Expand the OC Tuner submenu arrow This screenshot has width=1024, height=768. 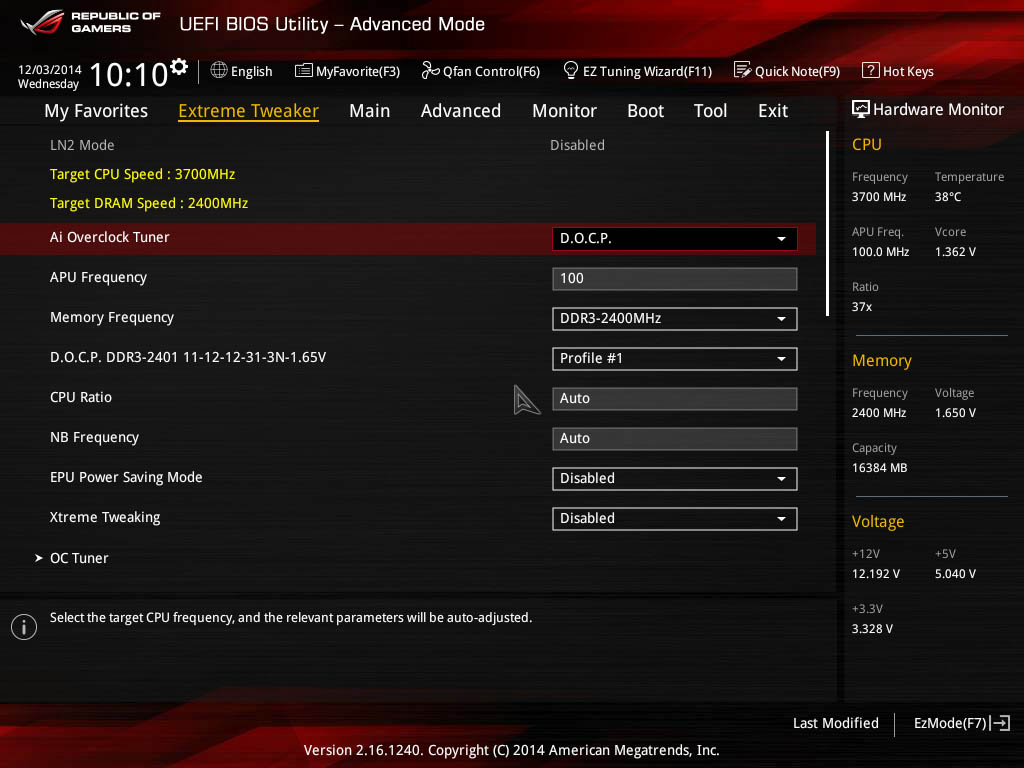39,558
